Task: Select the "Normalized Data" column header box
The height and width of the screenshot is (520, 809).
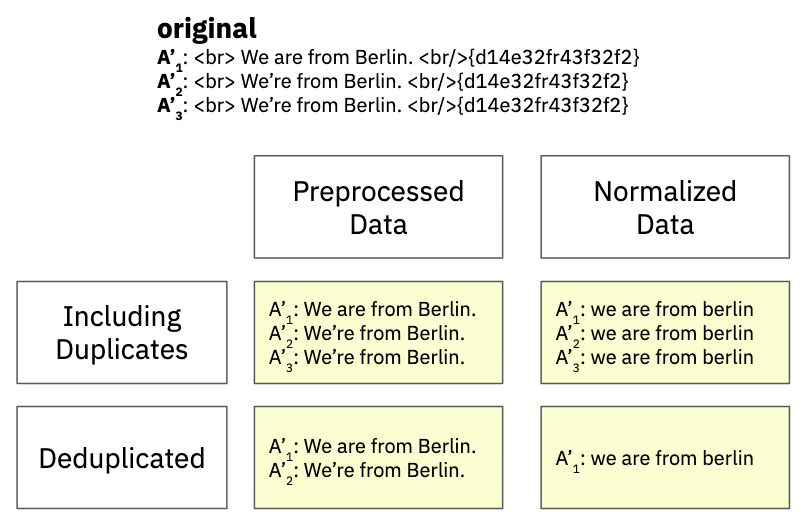Action: [x=665, y=207]
